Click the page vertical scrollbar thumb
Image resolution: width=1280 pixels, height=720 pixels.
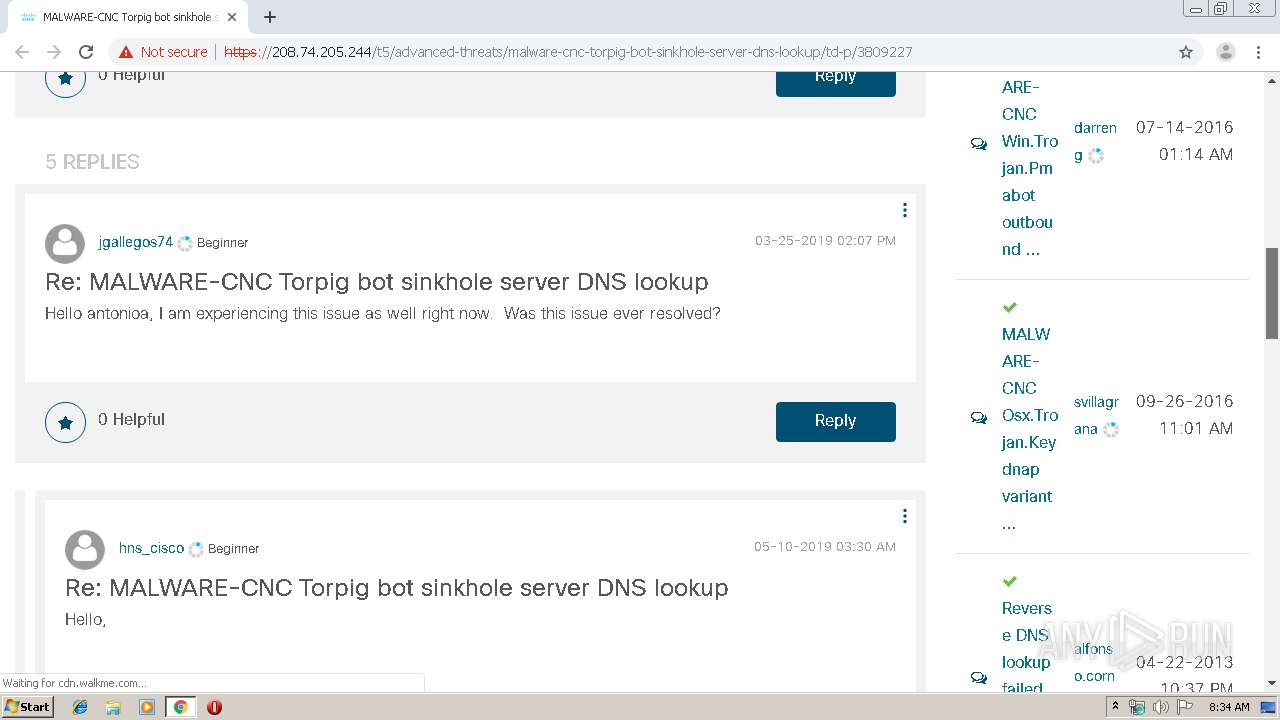(x=1272, y=293)
